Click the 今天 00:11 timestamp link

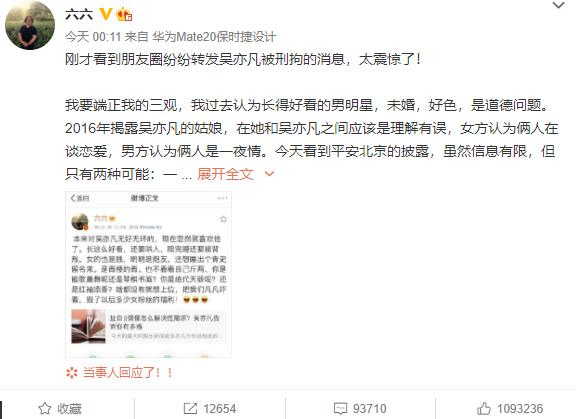tap(93, 36)
